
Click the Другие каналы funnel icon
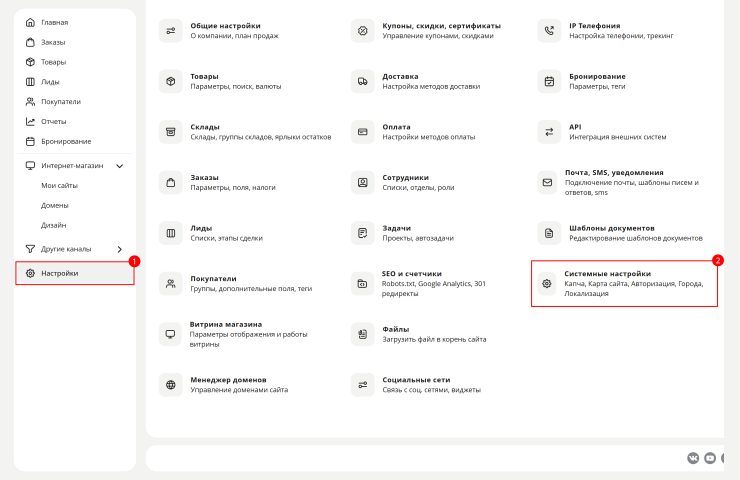pyautogui.click(x=30, y=249)
